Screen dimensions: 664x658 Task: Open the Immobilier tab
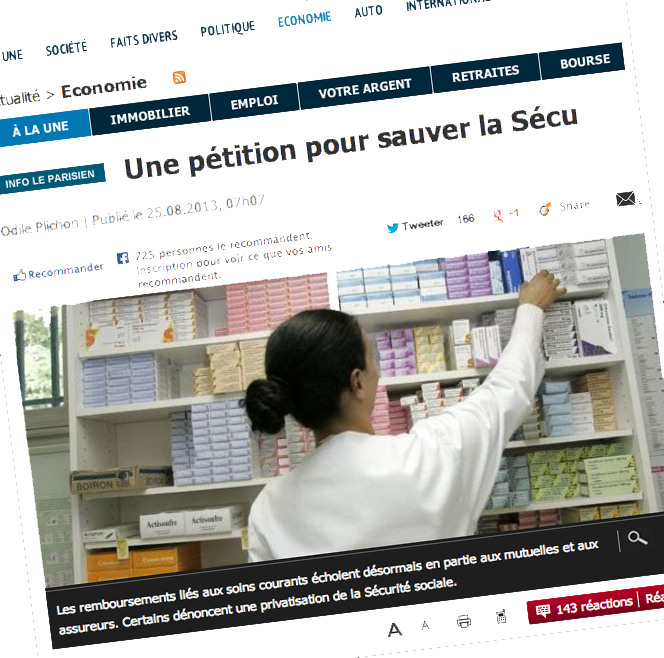tap(150, 115)
